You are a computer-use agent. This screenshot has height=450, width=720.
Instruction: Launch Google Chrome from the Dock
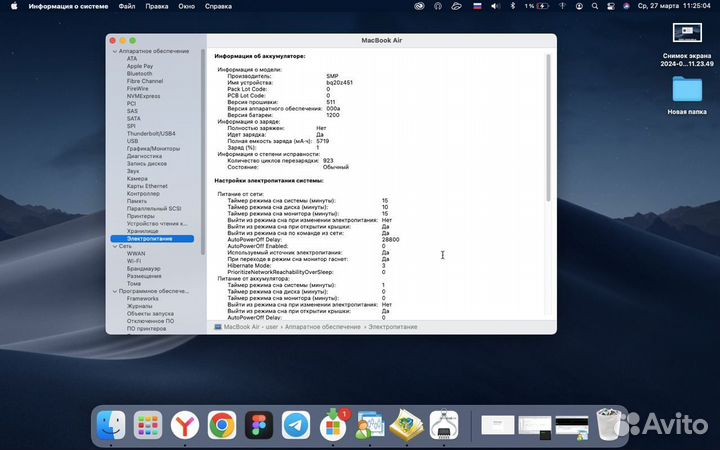pyautogui.click(x=222, y=425)
